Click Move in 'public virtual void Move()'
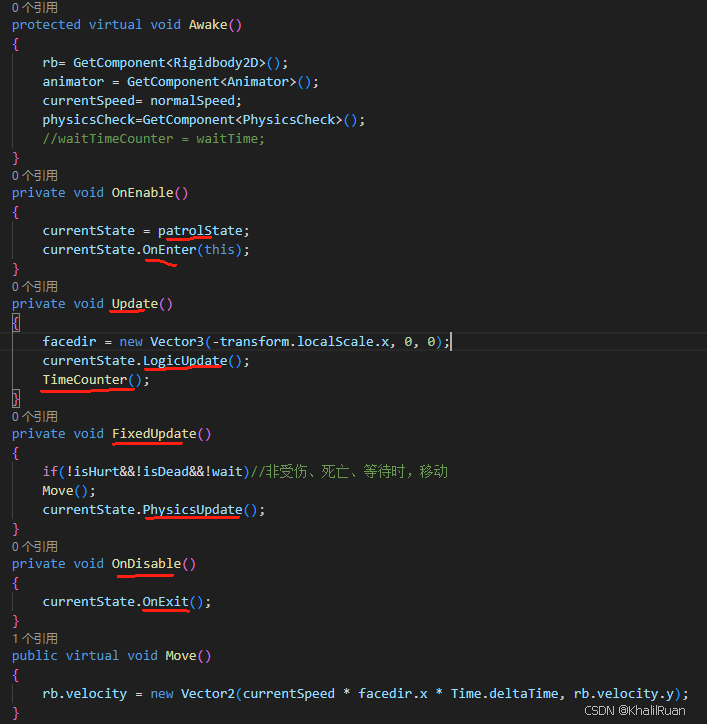The image size is (707, 724). coord(181,656)
